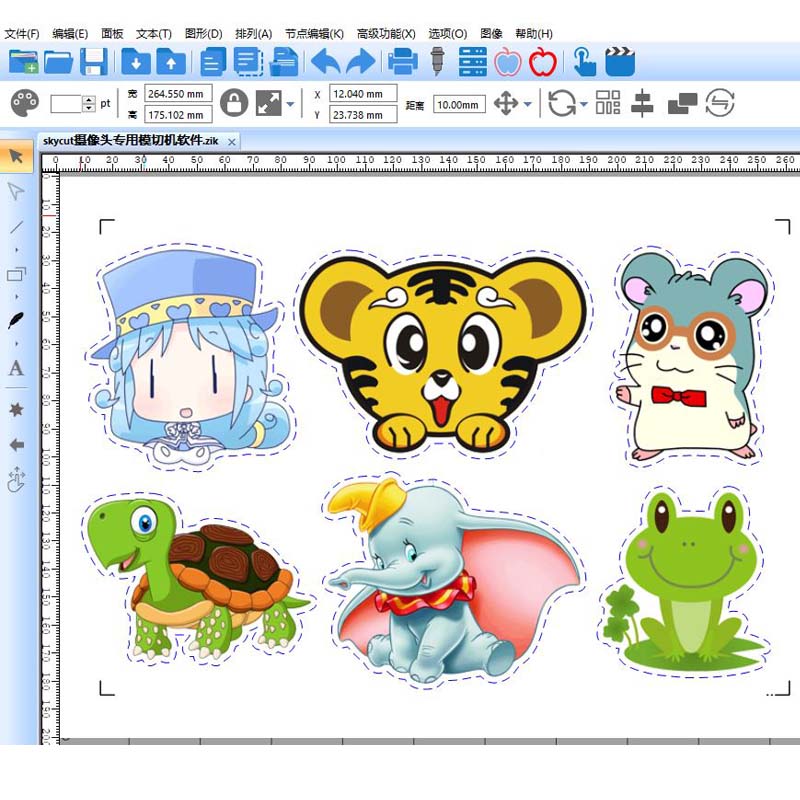
Task: Select the star shape tool
Action: pos(16,409)
